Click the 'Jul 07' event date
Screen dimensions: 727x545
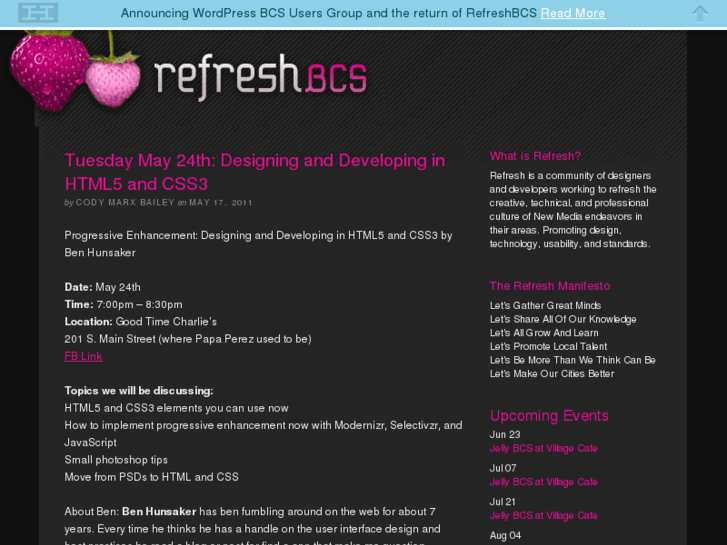(503, 468)
